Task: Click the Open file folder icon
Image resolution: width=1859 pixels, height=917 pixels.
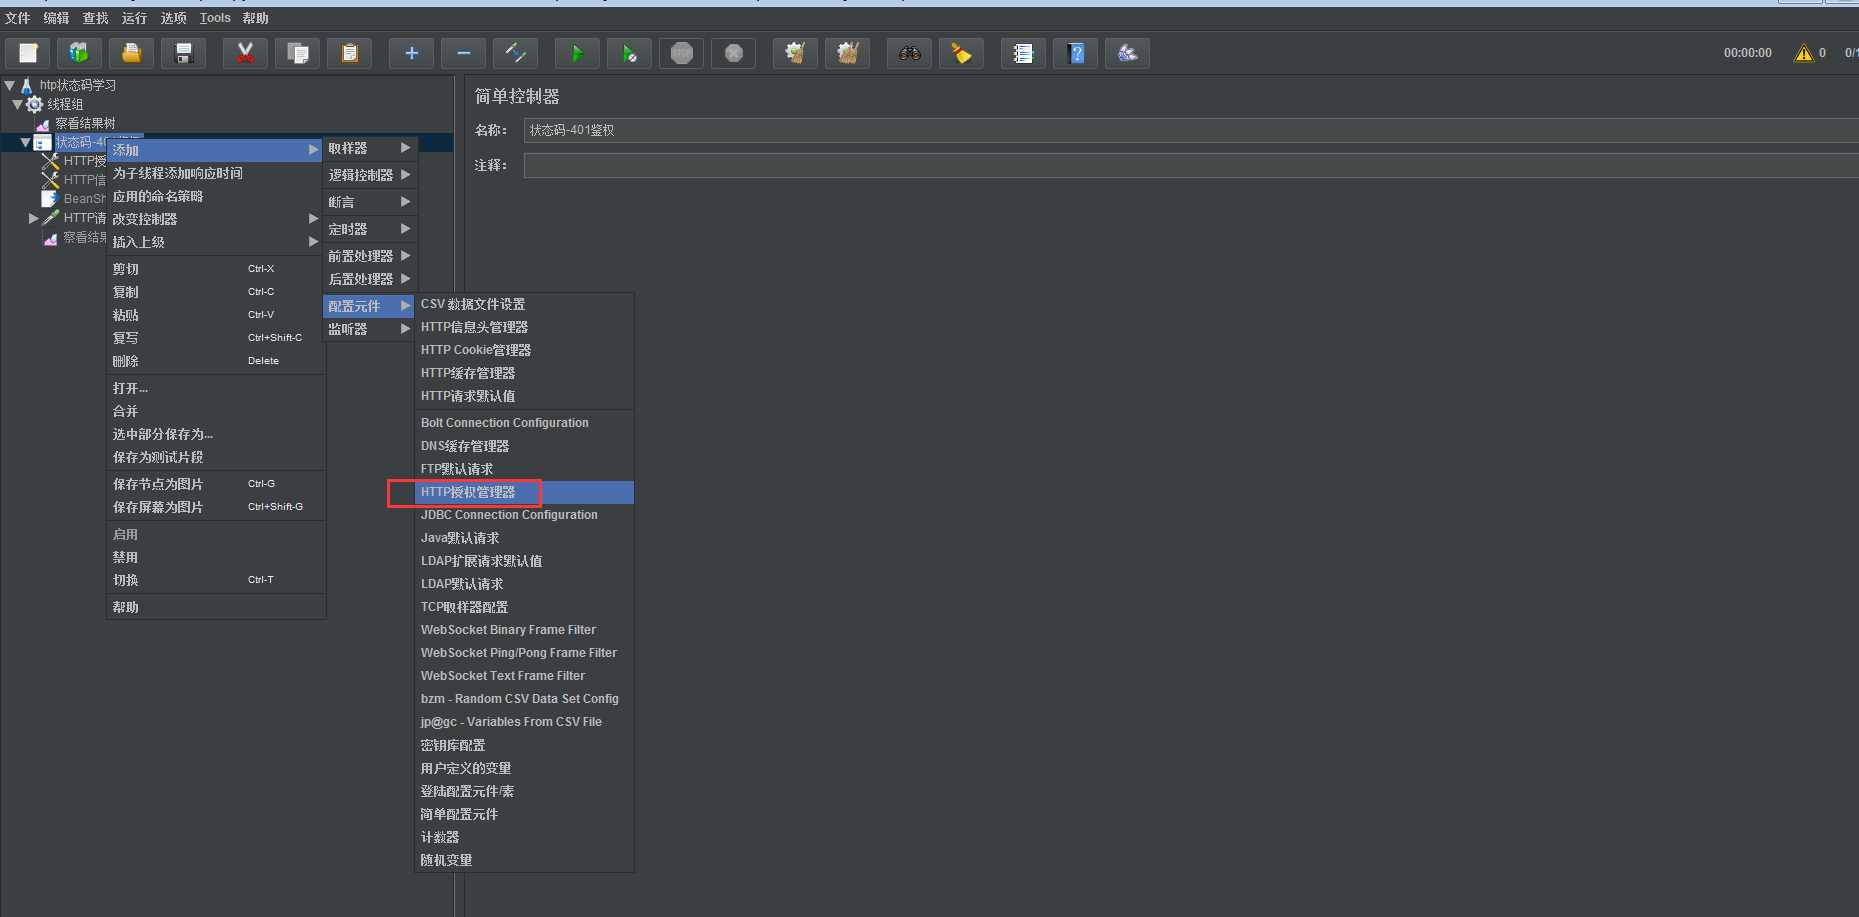Action: click(131, 53)
